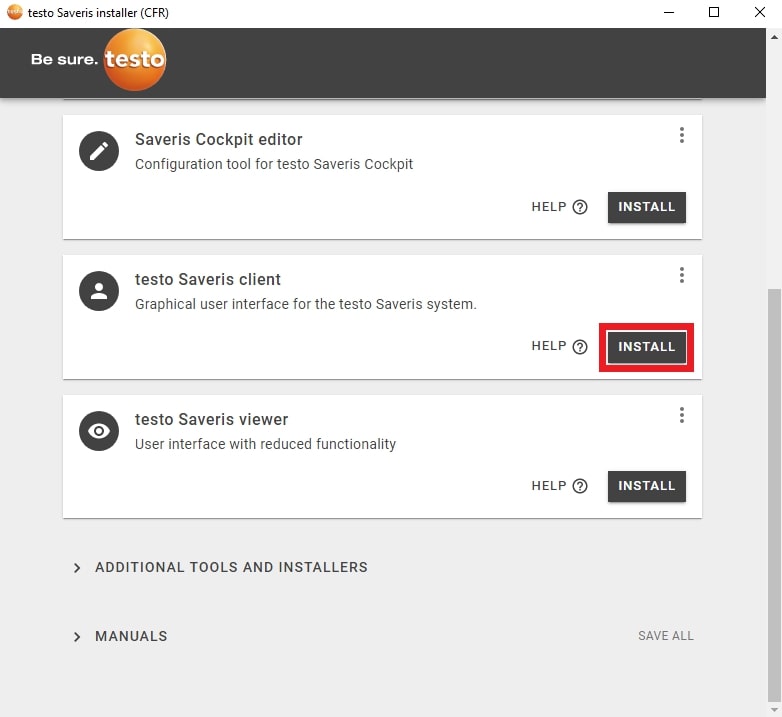
Task: Click the pencil icon for Saveris Cockpit editor
Action: pyautogui.click(x=99, y=151)
